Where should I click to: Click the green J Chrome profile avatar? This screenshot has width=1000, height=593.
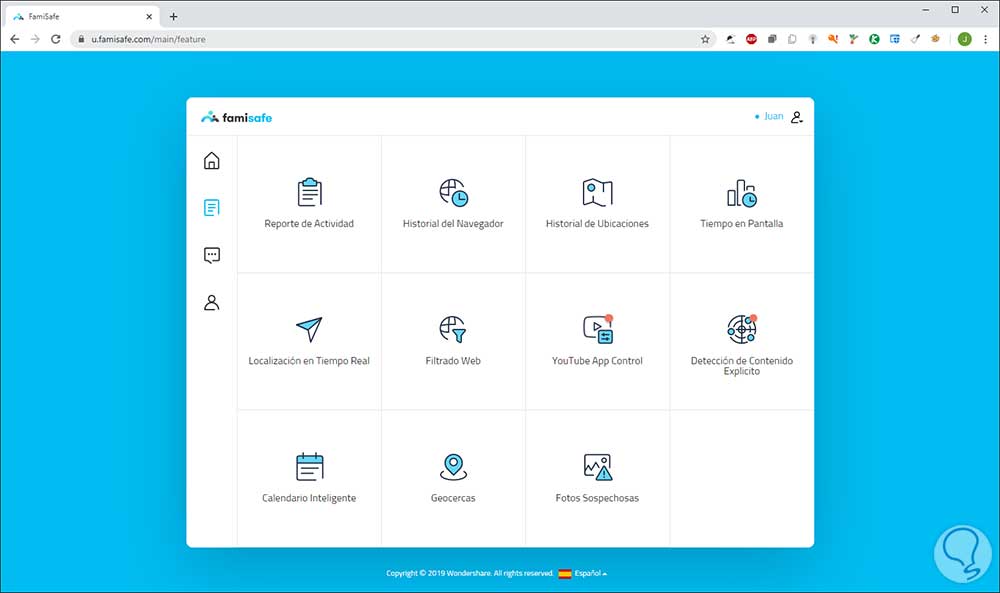click(x=964, y=39)
